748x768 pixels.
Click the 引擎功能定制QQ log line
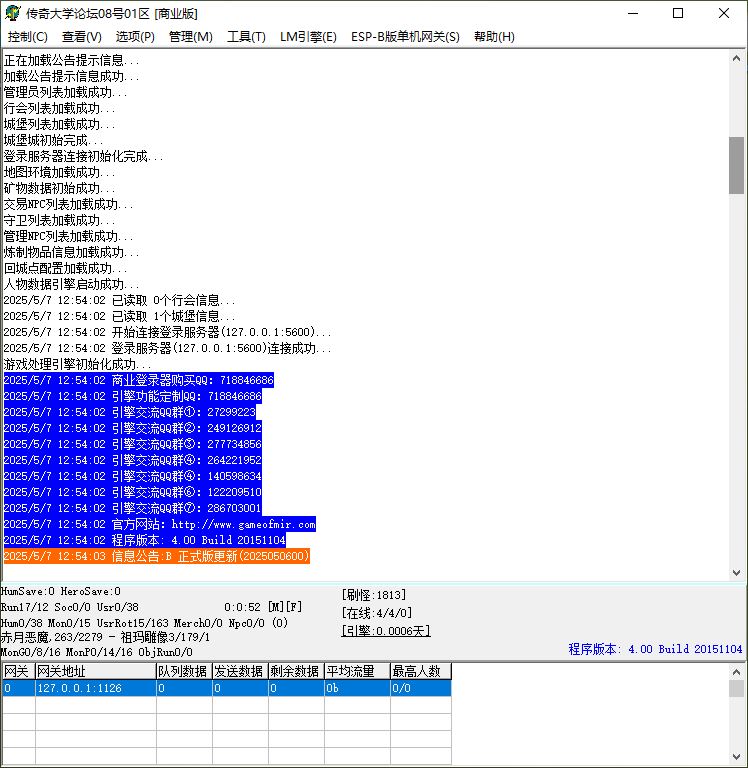pyautogui.click(x=133, y=396)
